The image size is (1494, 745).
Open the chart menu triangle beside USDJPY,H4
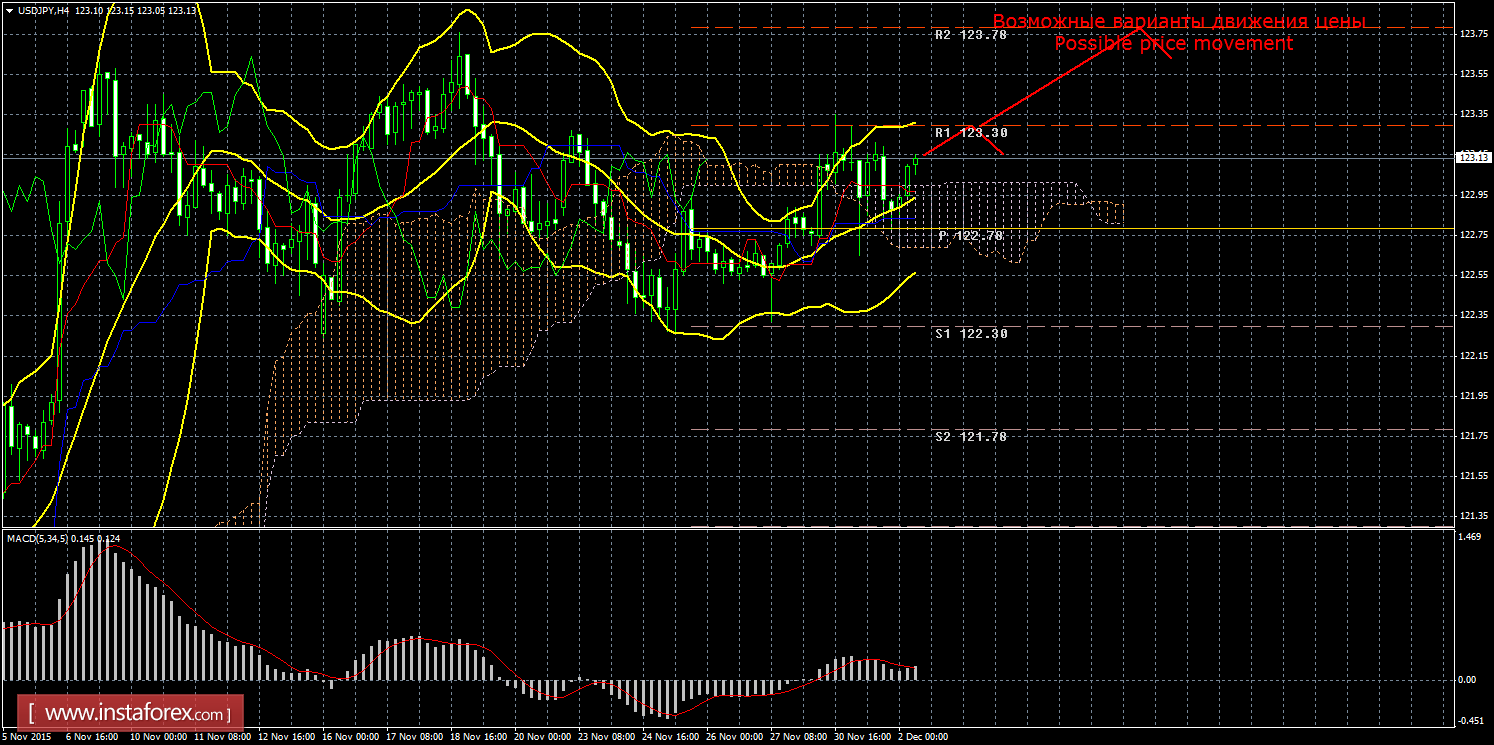(9, 9)
